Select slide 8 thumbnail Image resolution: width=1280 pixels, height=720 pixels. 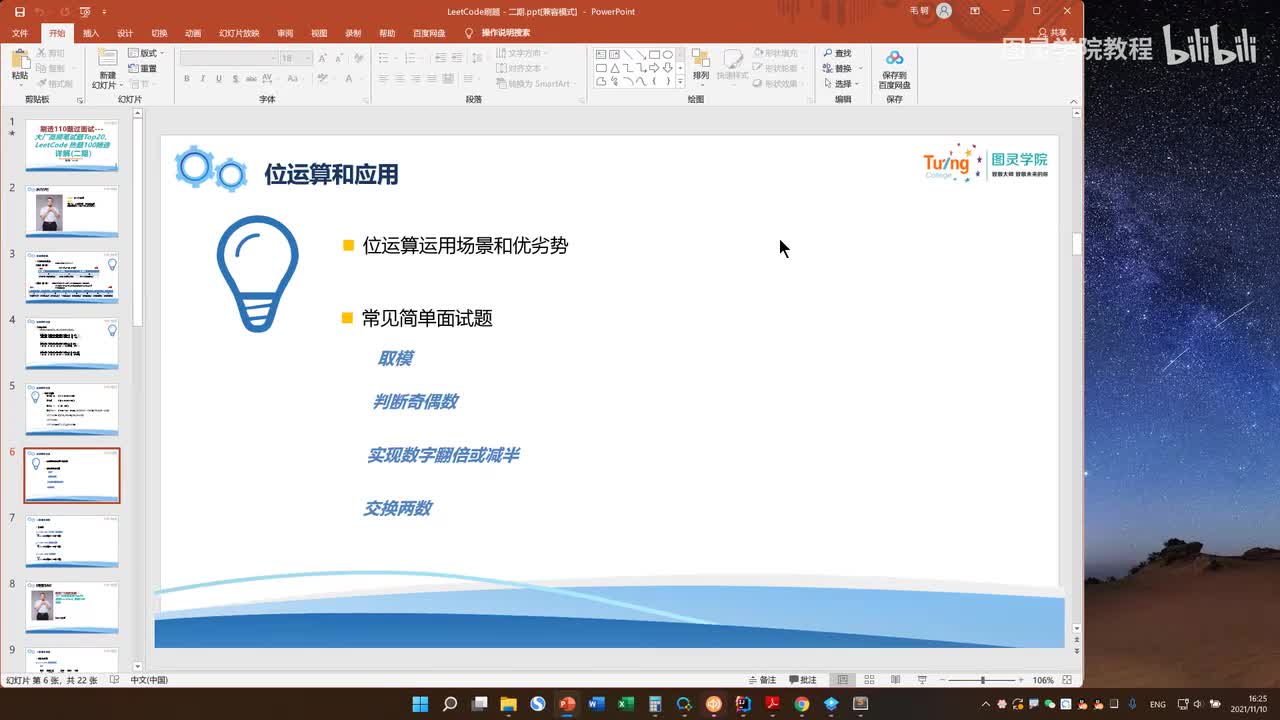(x=72, y=608)
